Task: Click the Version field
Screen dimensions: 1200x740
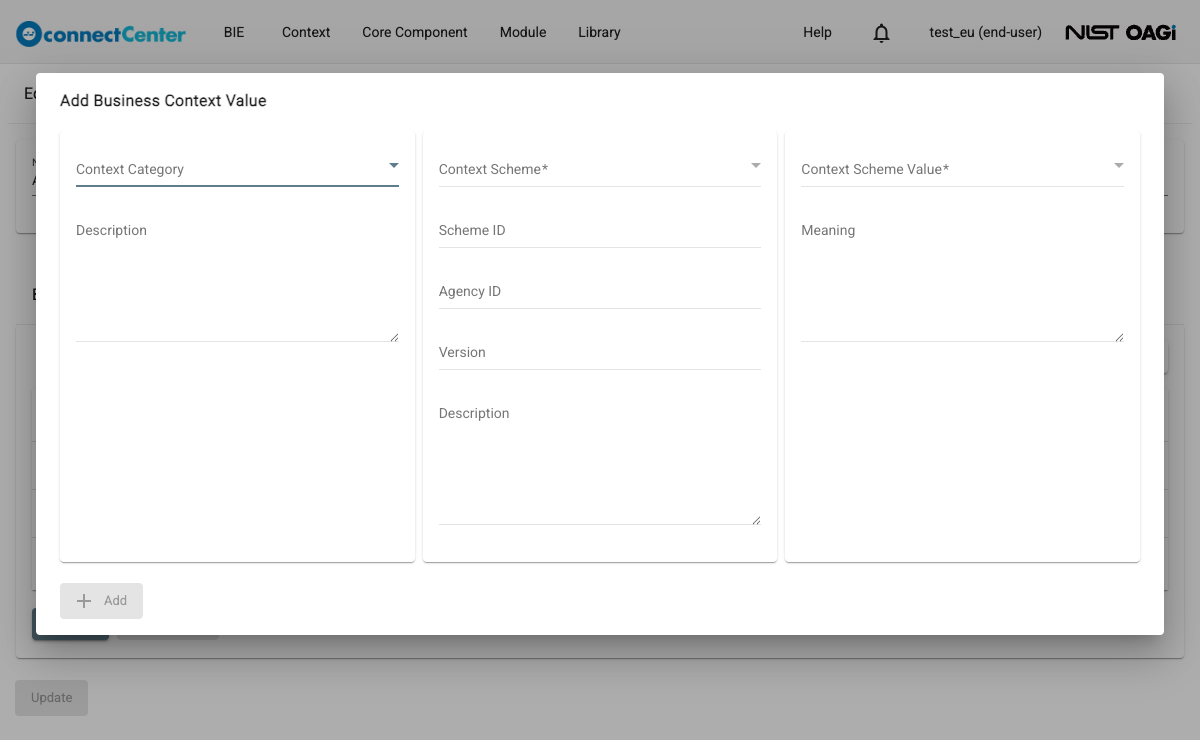Action: click(x=600, y=352)
